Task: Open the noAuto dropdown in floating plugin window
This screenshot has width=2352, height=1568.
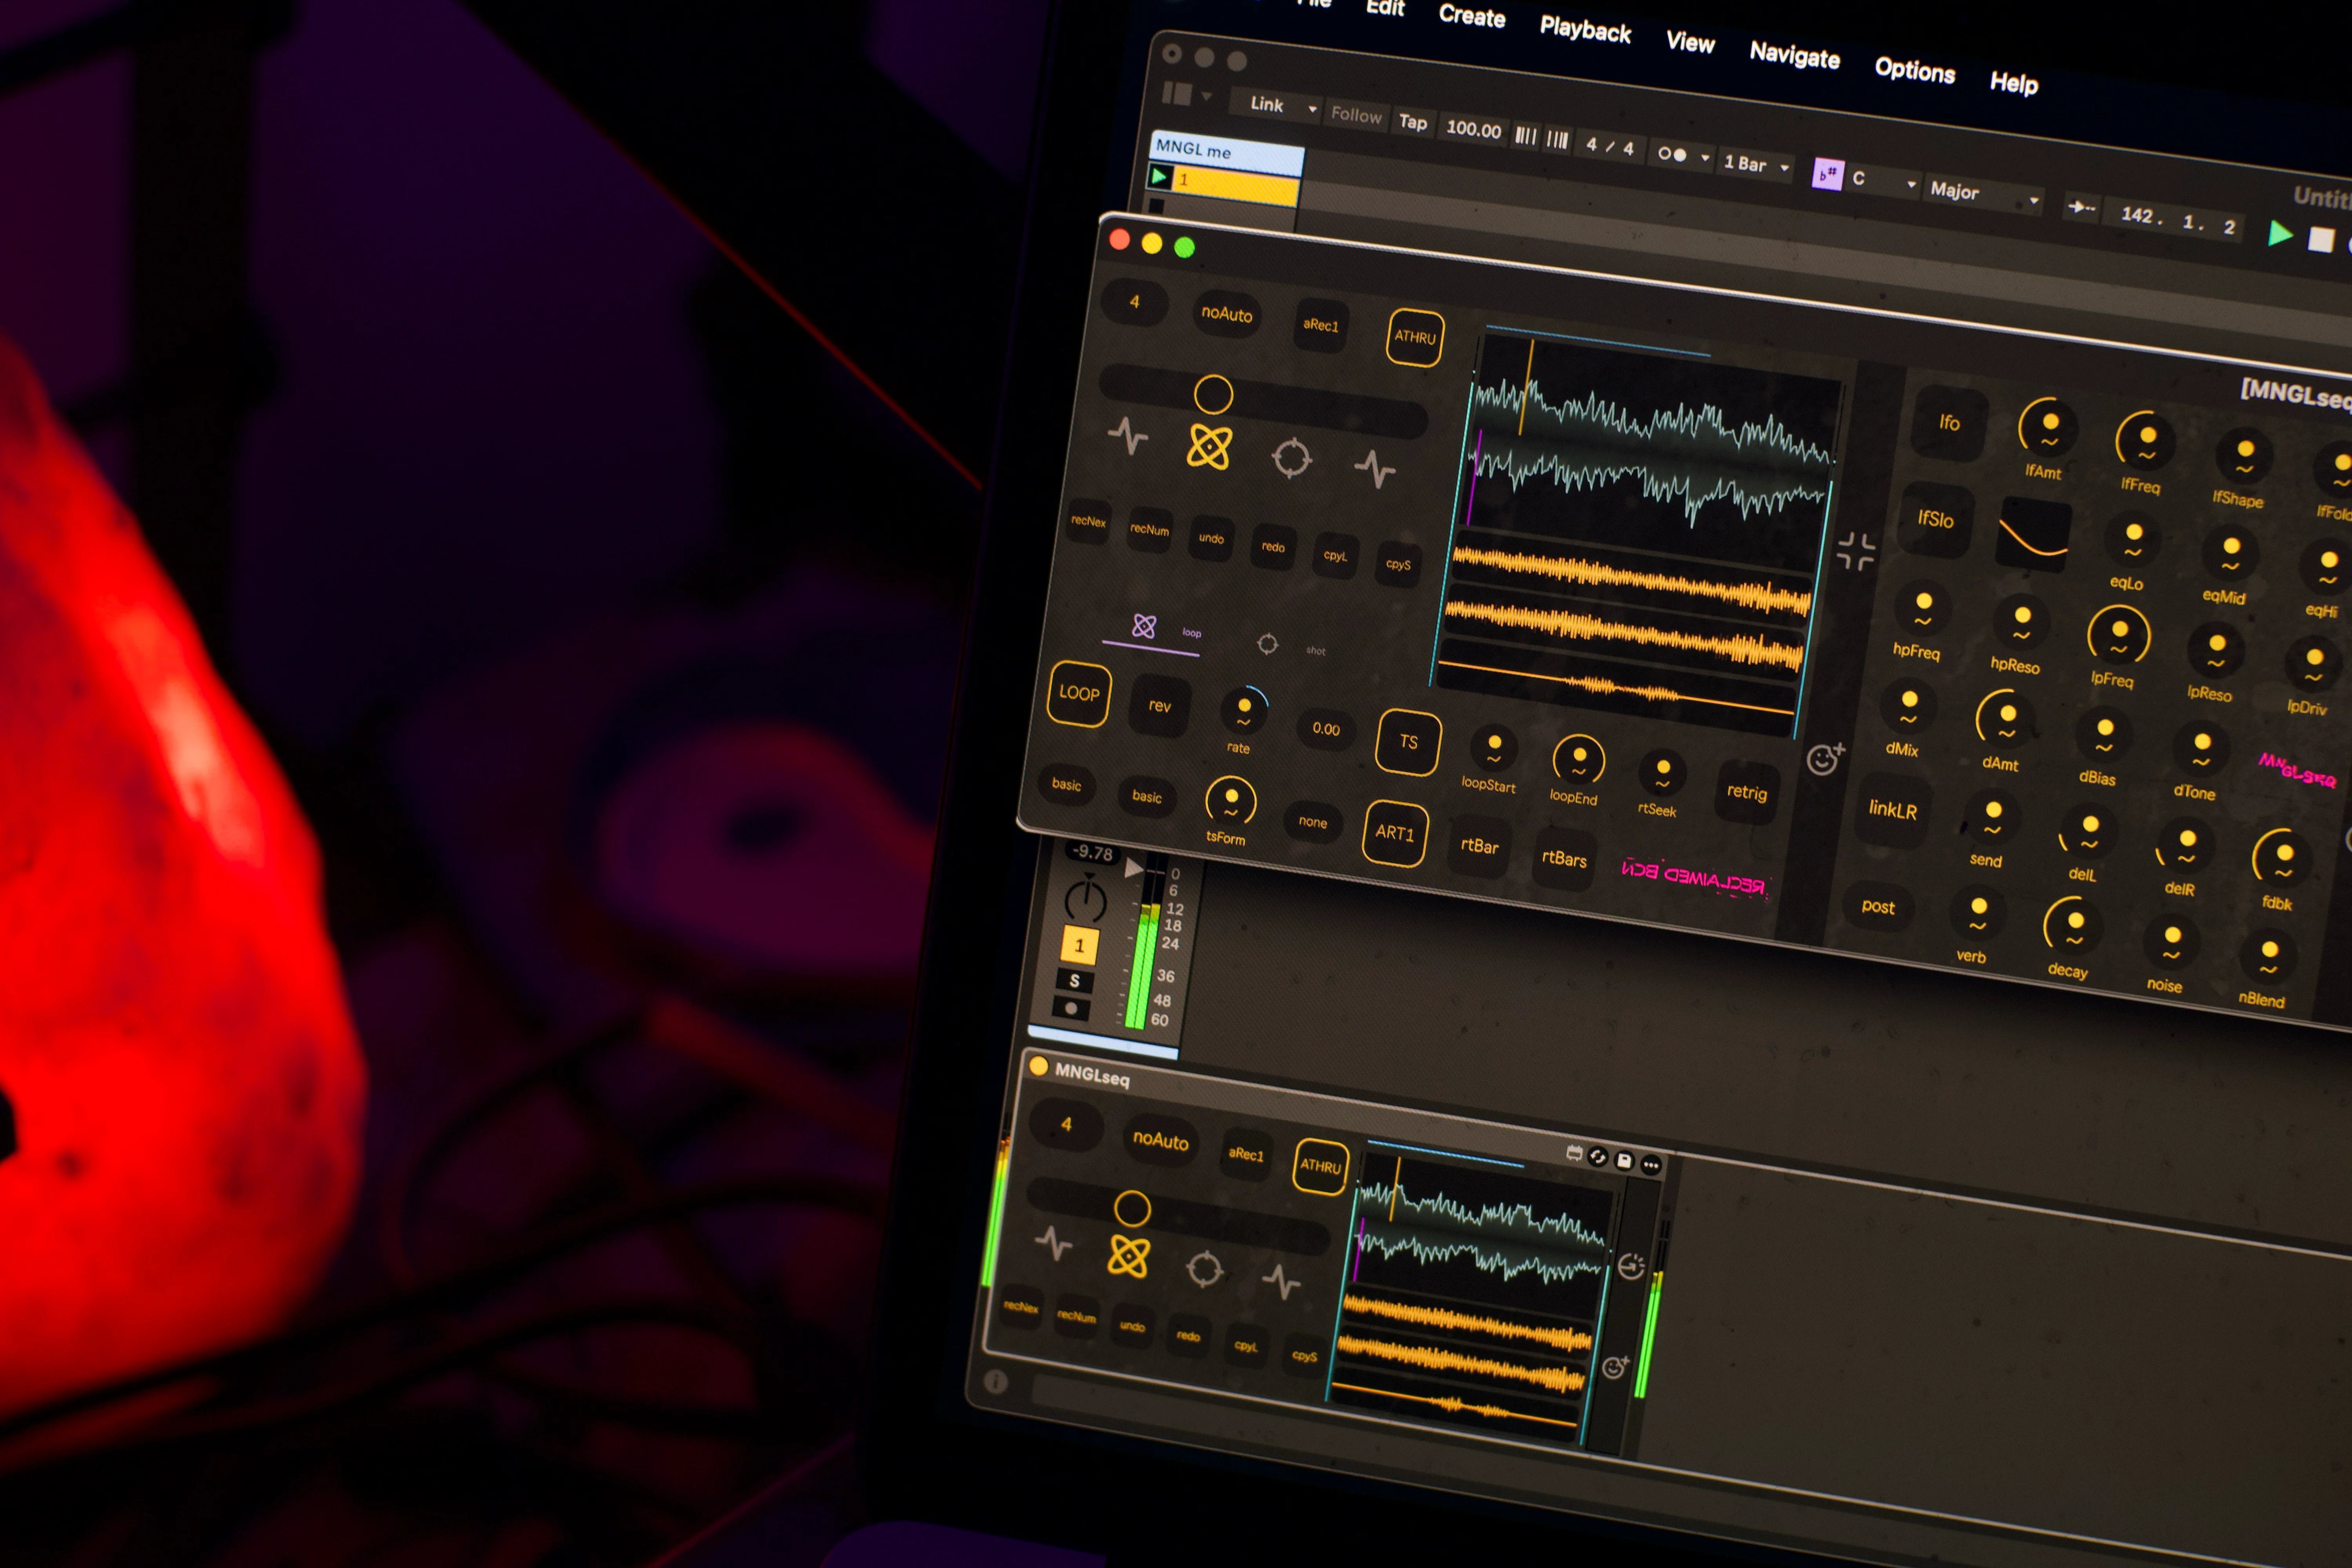Action: [1226, 314]
